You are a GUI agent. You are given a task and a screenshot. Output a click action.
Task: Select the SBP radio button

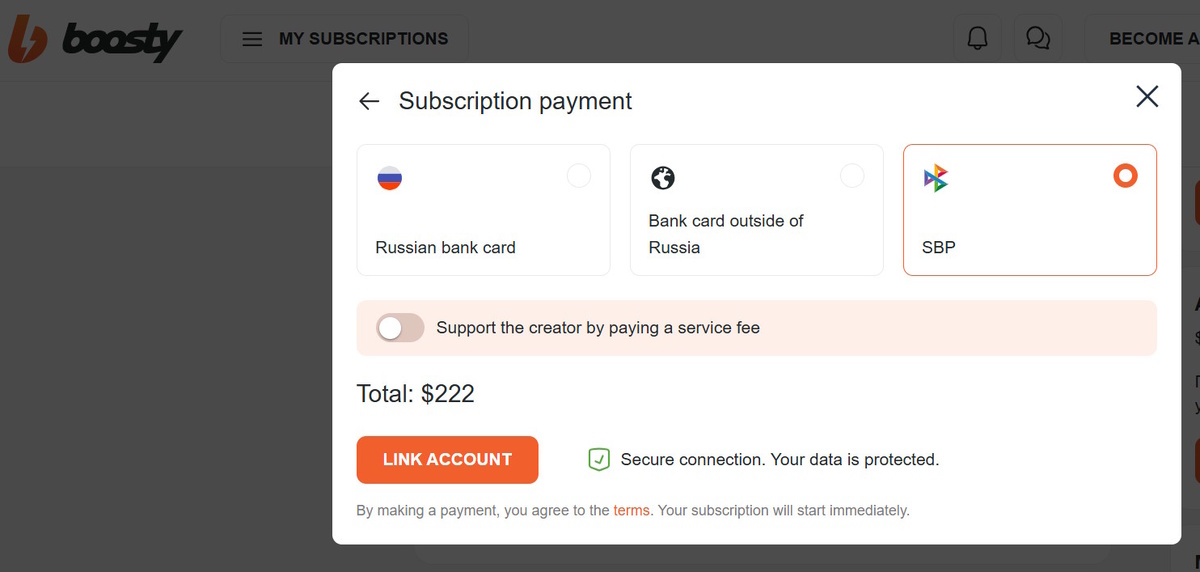(1125, 176)
